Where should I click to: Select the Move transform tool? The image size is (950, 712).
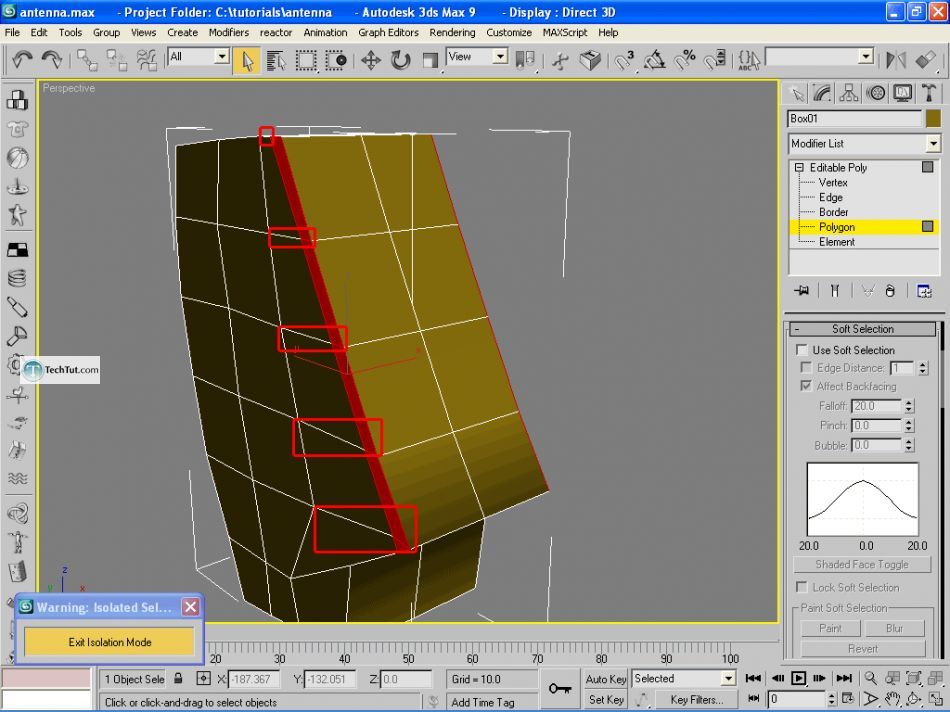(370, 61)
